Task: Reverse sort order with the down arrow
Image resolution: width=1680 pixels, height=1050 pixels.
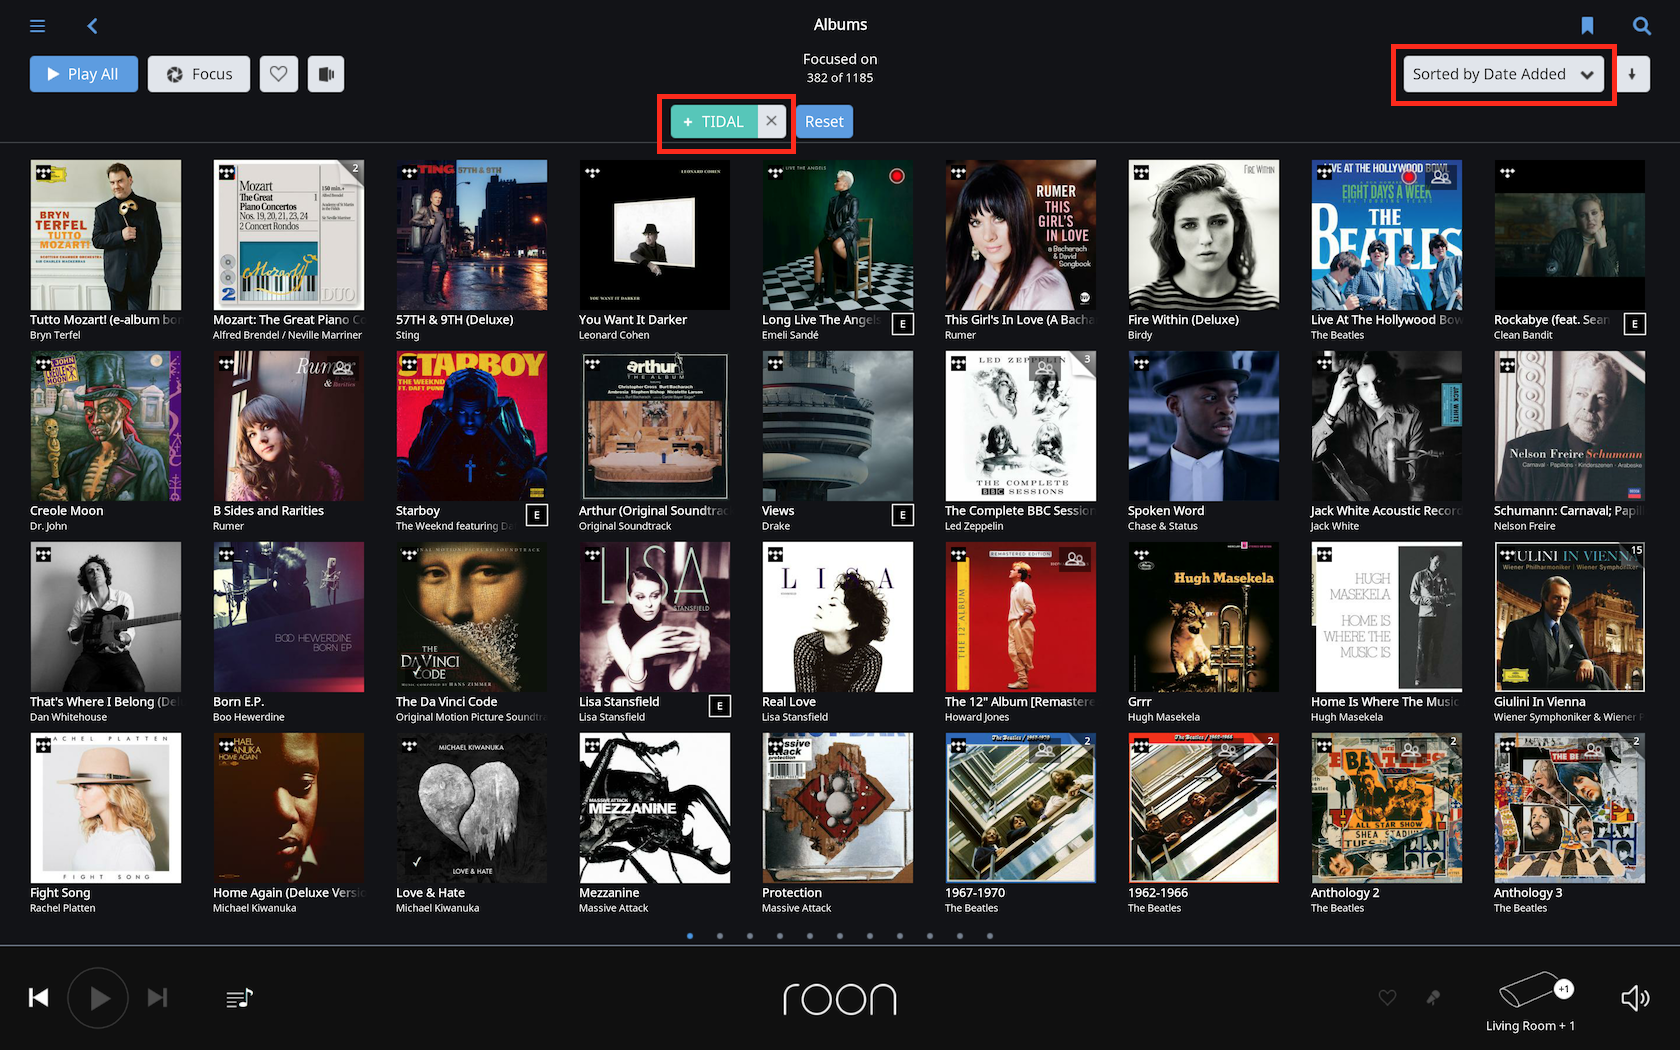Action: pyautogui.click(x=1632, y=74)
